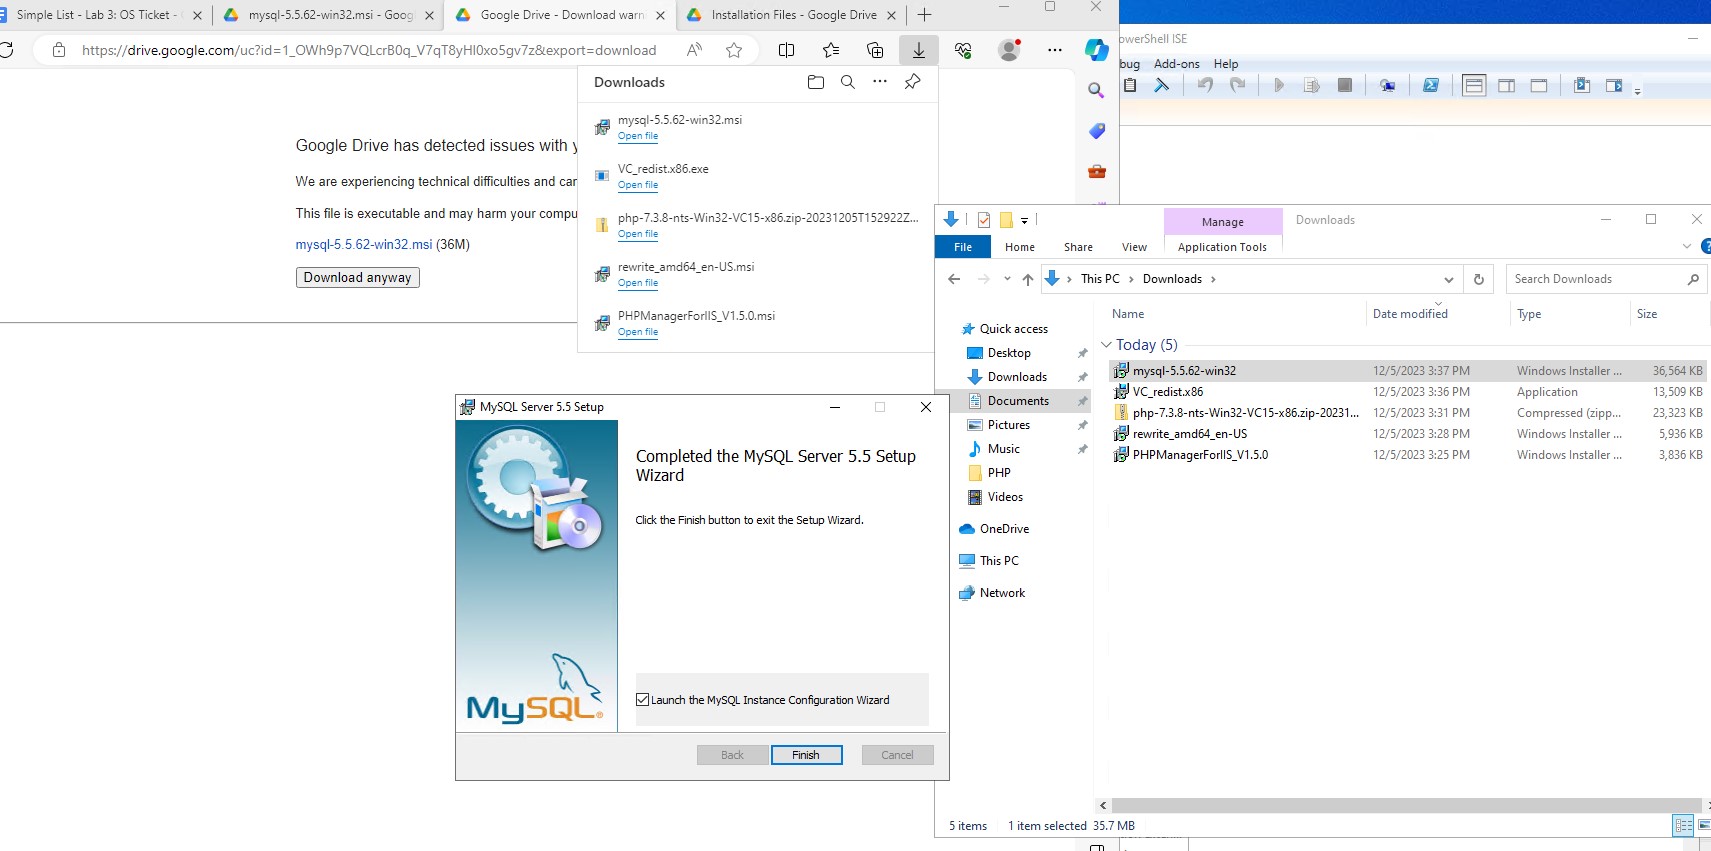This screenshot has height=851, width=1711.
Task: Customize Explorer quick access toolbar dropdown
Action: [1024, 220]
